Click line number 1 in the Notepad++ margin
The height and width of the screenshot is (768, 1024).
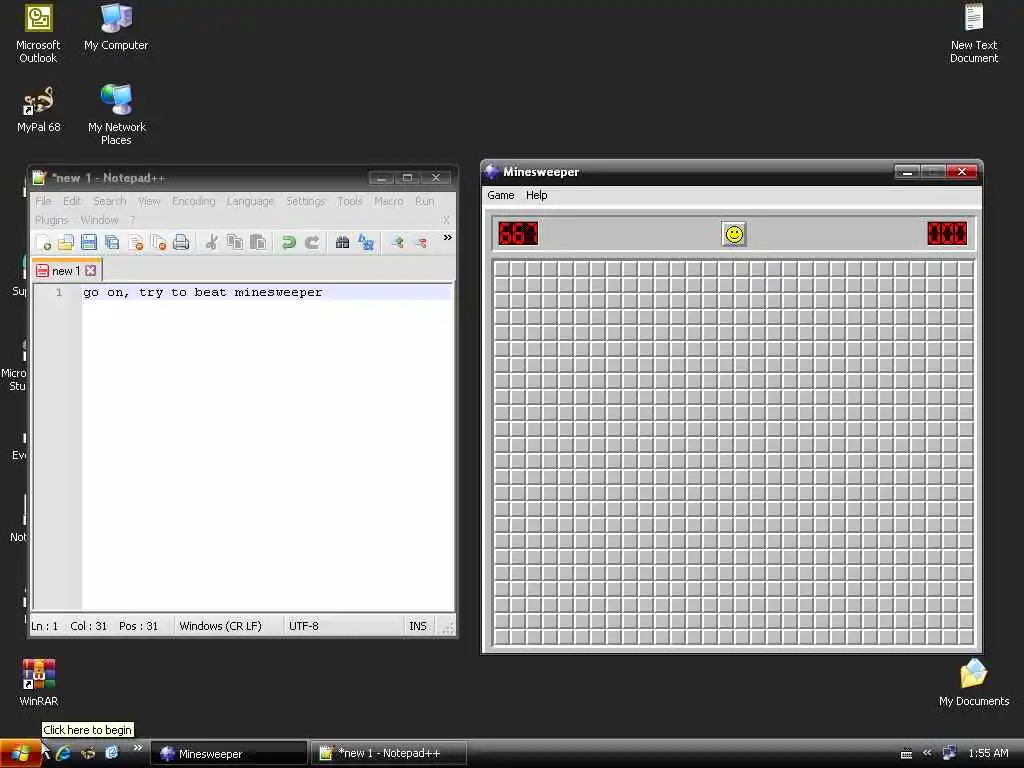click(59, 293)
